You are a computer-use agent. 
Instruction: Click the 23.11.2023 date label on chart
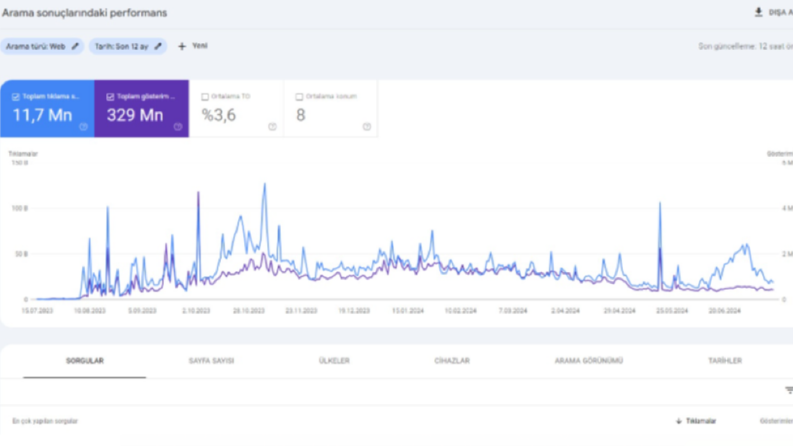(x=301, y=310)
